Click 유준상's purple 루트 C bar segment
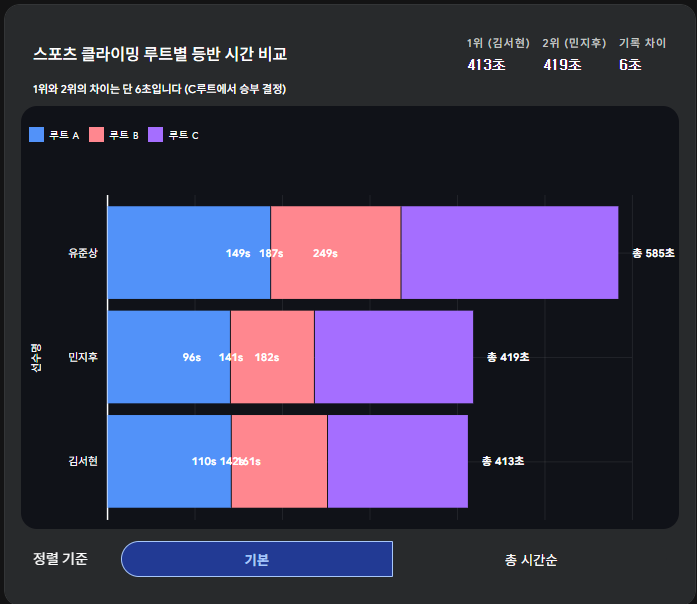The width and height of the screenshot is (697, 604). click(x=509, y=252)
